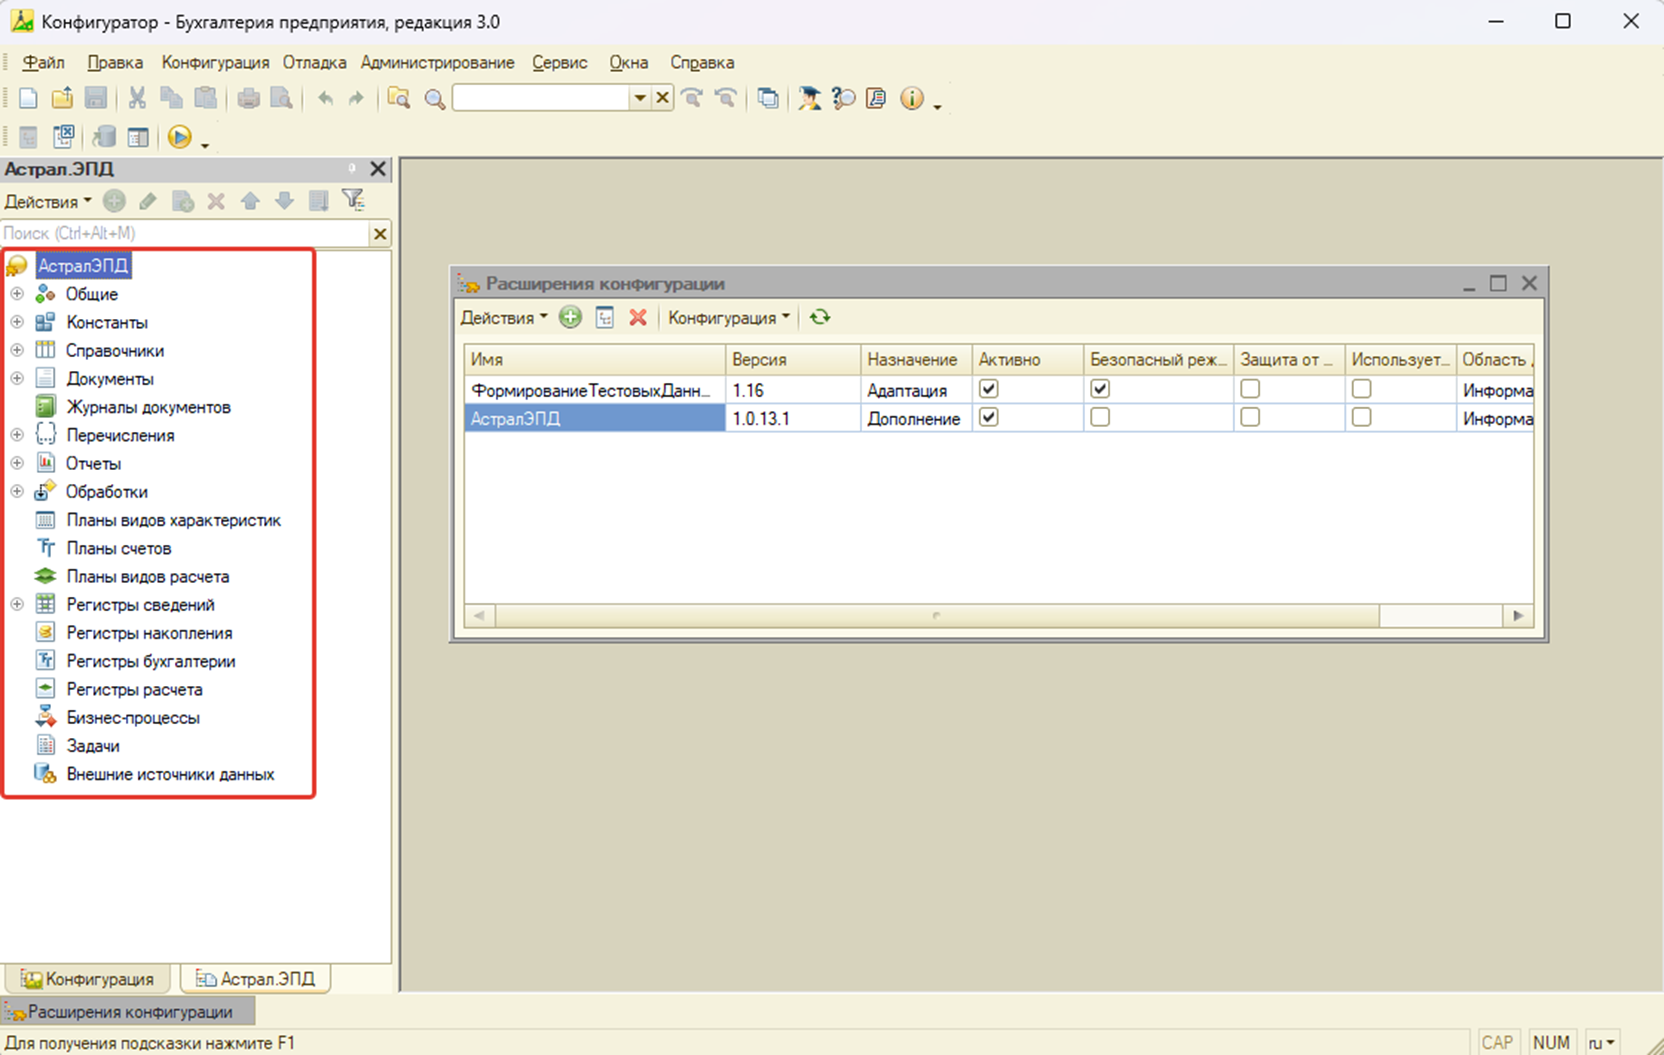The width and height of the screenshot is (1664, 1055).
Task: Open the search field dropdown arrow in toolbar
Action: 640,98
